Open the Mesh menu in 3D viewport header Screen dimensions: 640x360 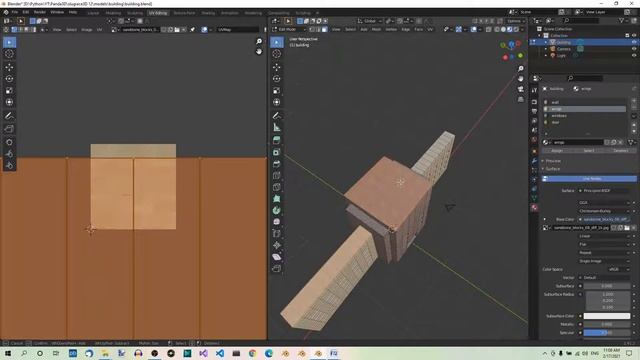[x=376, y=29]
